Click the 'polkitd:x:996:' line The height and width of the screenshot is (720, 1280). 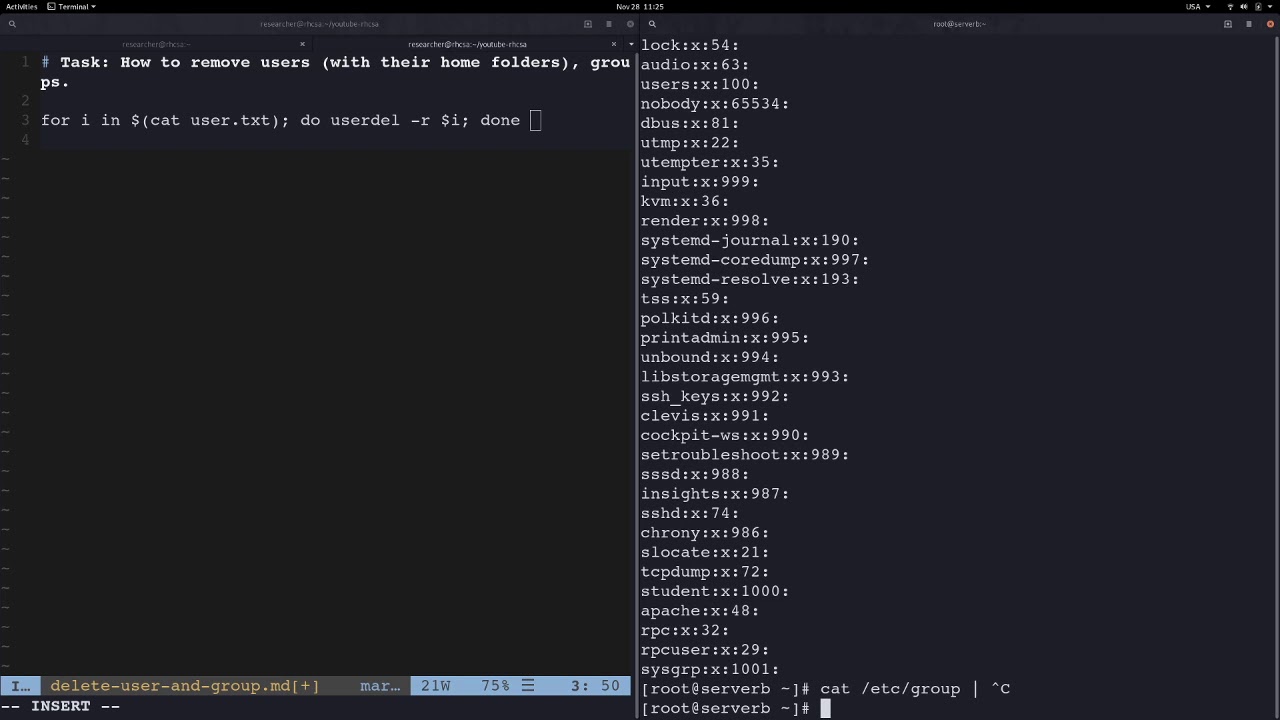click(710, 318)
